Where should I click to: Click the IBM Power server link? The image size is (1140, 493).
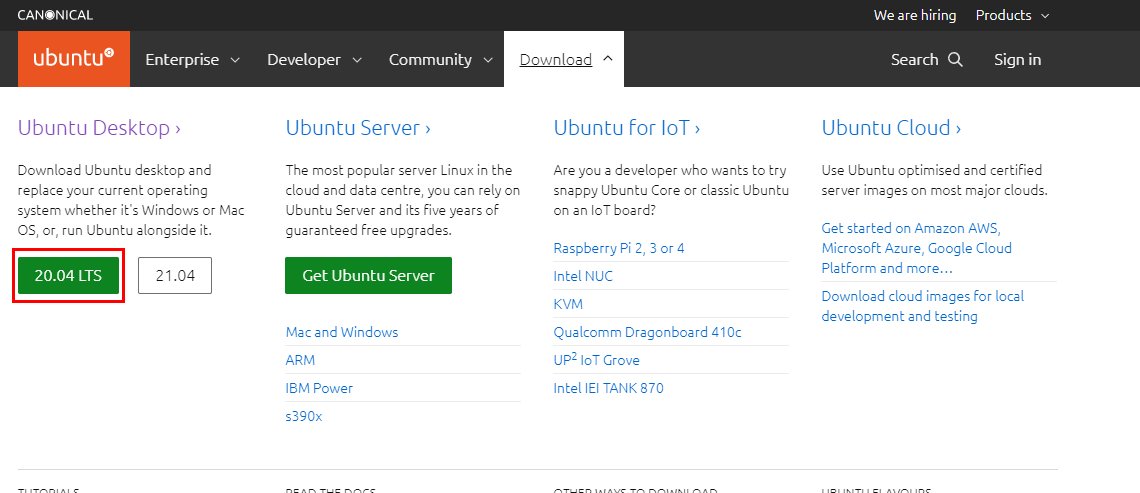(319, 388)
